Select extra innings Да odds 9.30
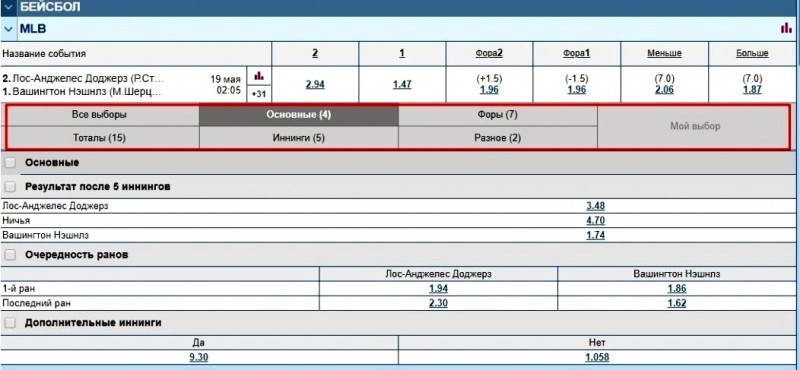Viewport: 800px width, 370px height. click(x=199, y=358)
